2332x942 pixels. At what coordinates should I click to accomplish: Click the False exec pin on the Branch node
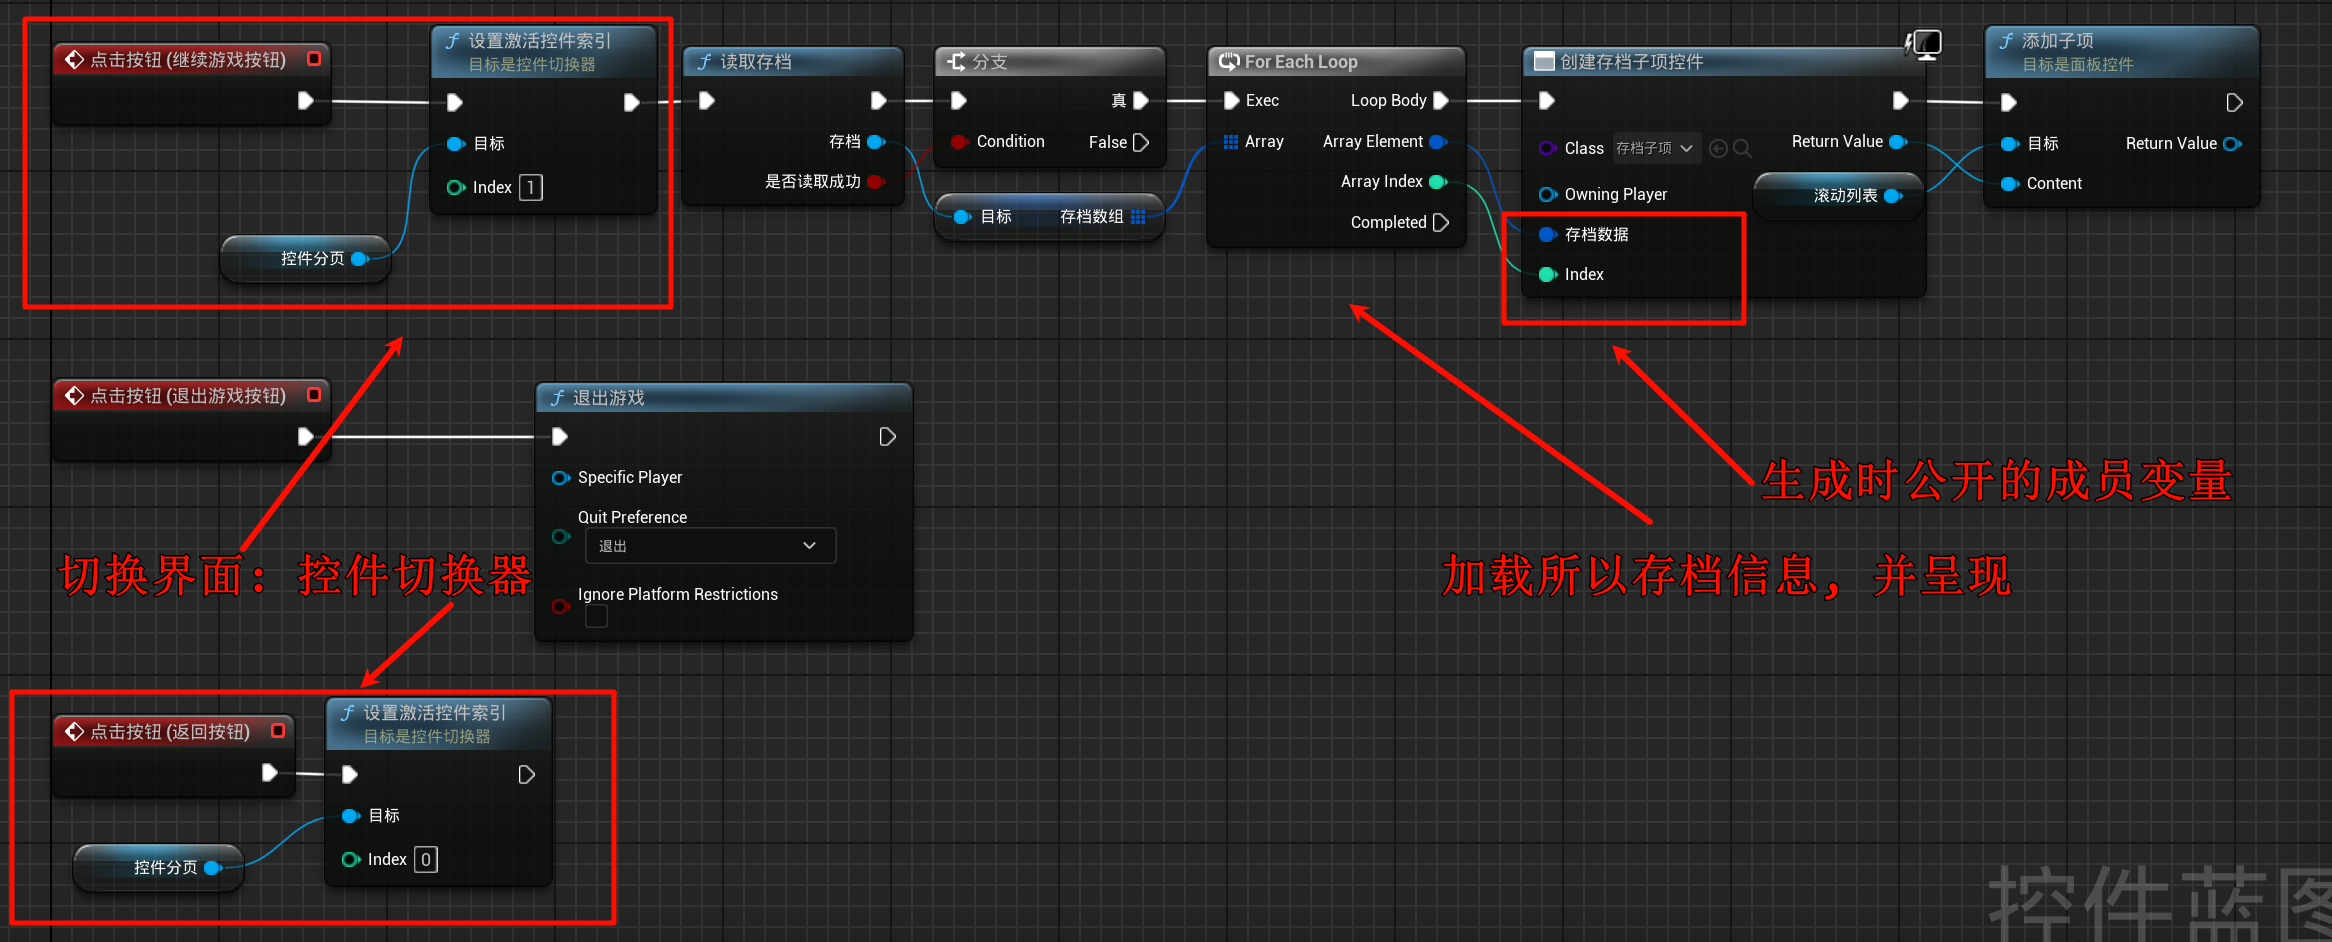tap(1141, 142)
